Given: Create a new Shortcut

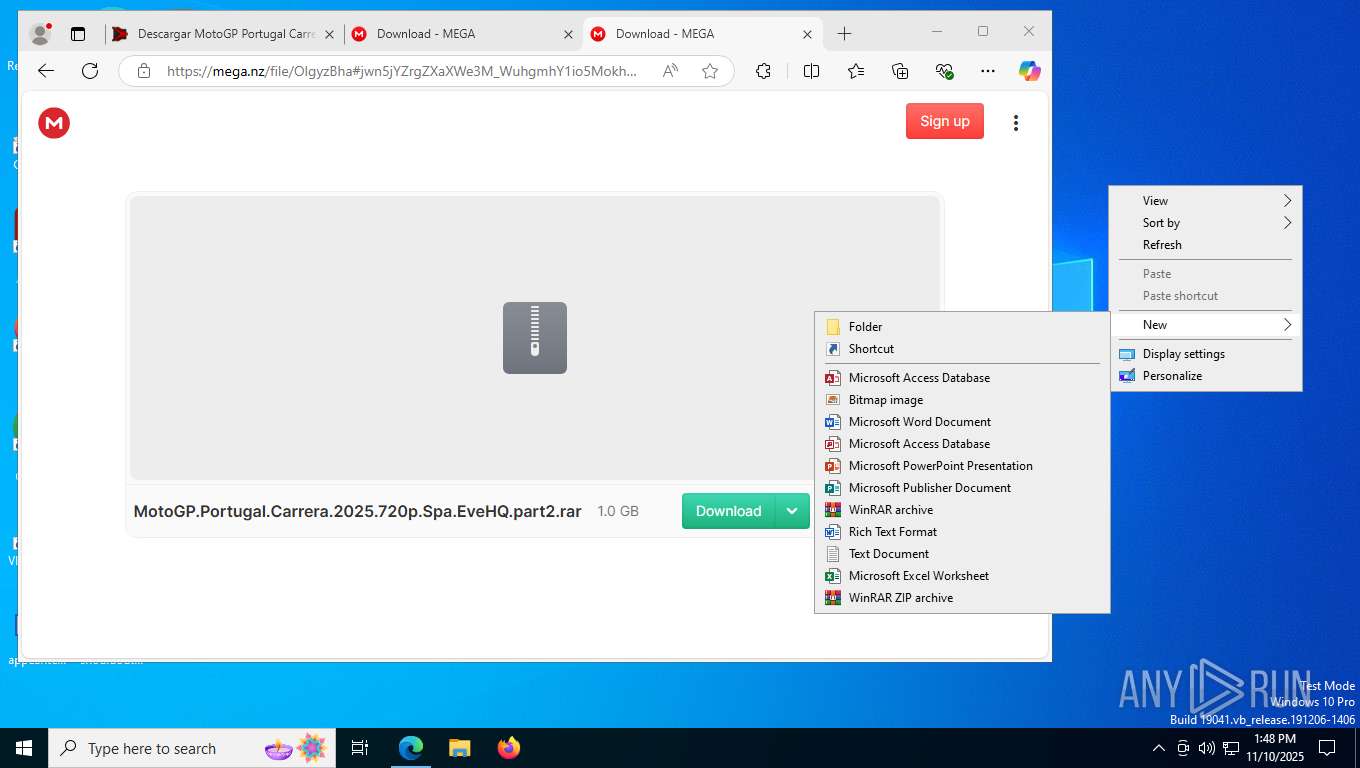Looking at the screenshot, I should 962,349.
